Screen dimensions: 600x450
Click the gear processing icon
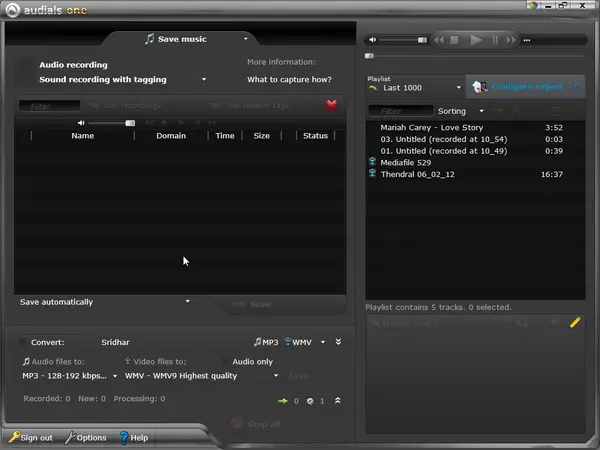point(310,401)
